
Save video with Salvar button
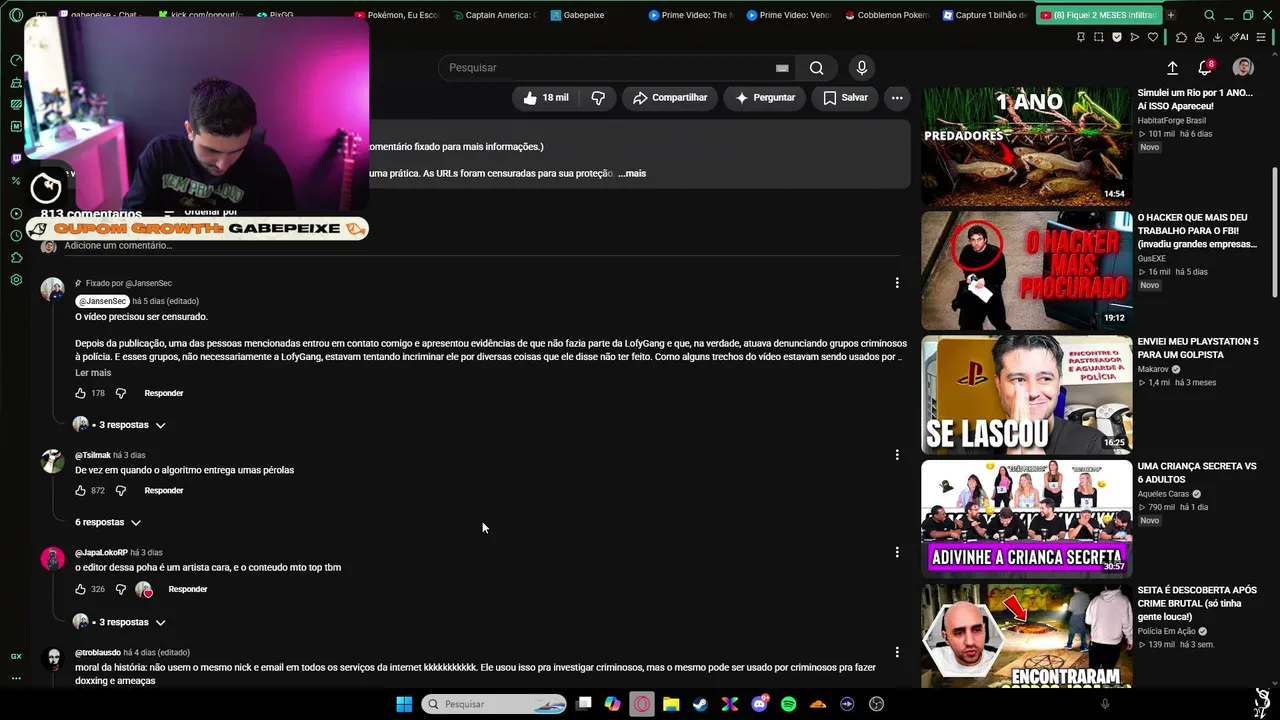pos(845,98)
